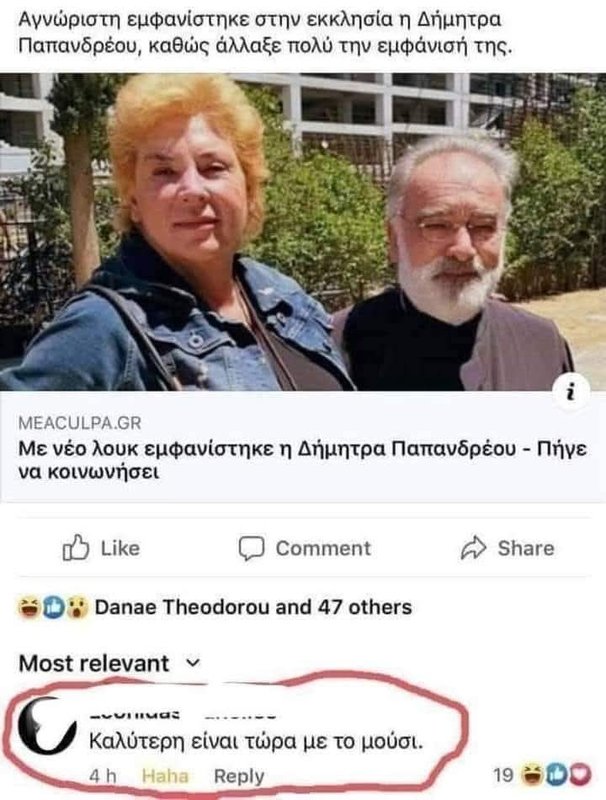Click the thumbs-up reaction icon on the post

[x=53, y=607]
